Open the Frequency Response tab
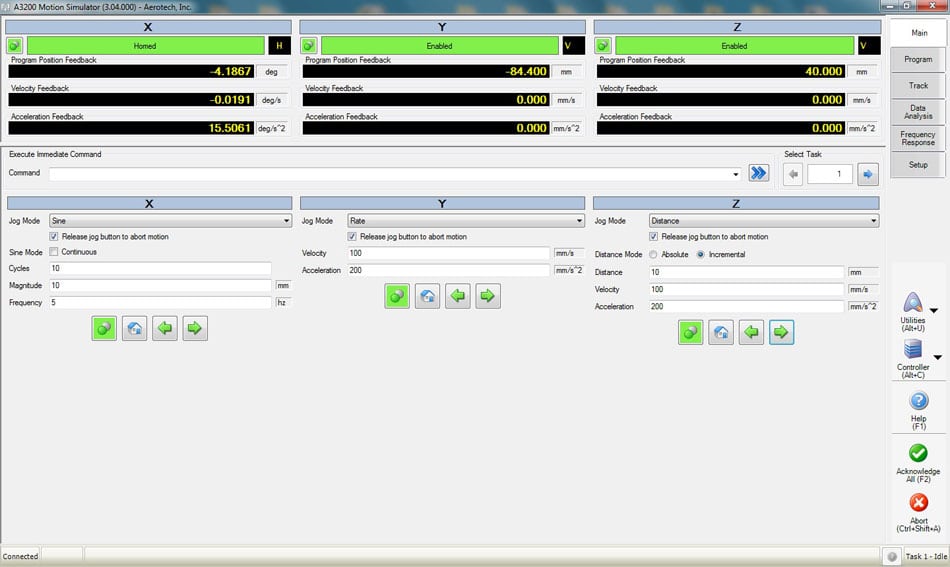This screenshot has width=950, height=567. [x=918, y=138]
